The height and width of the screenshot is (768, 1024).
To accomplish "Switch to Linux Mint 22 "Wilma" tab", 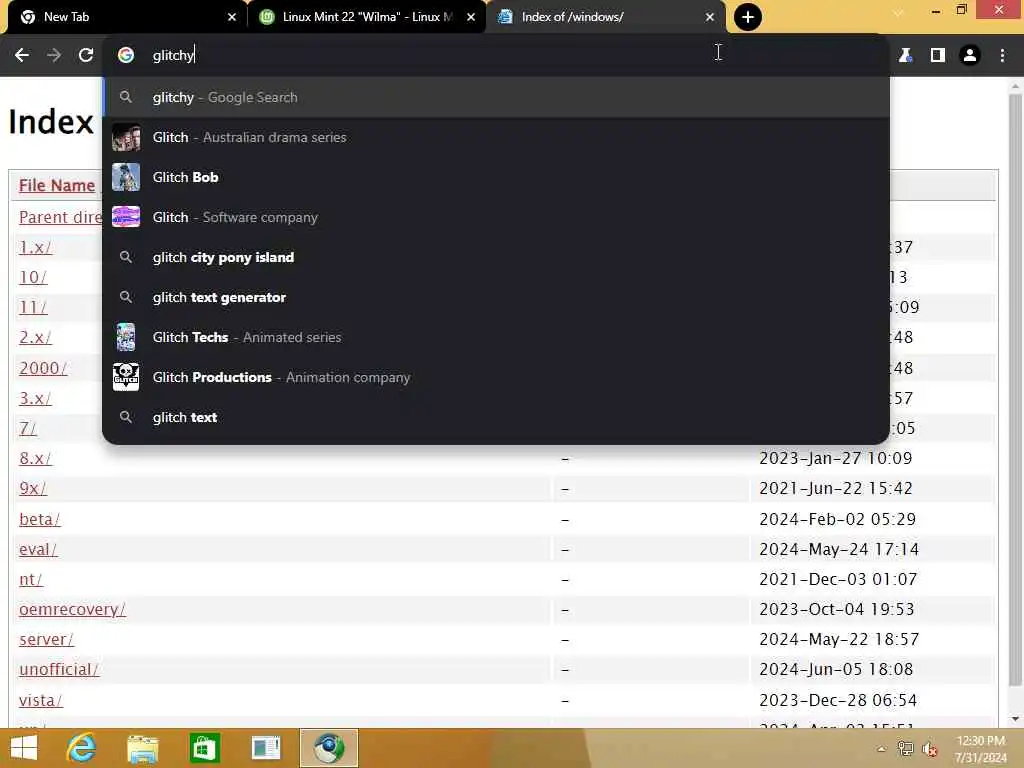I will pos(366,17).
